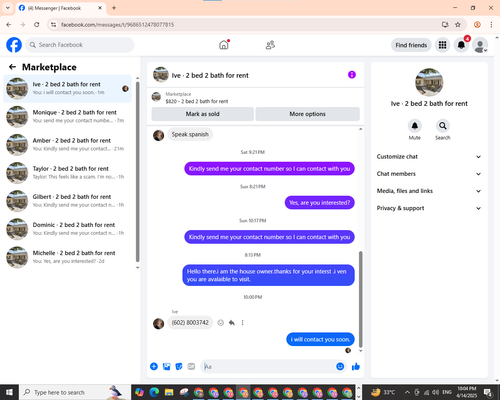Search in conversation magnifier icon

442,126
